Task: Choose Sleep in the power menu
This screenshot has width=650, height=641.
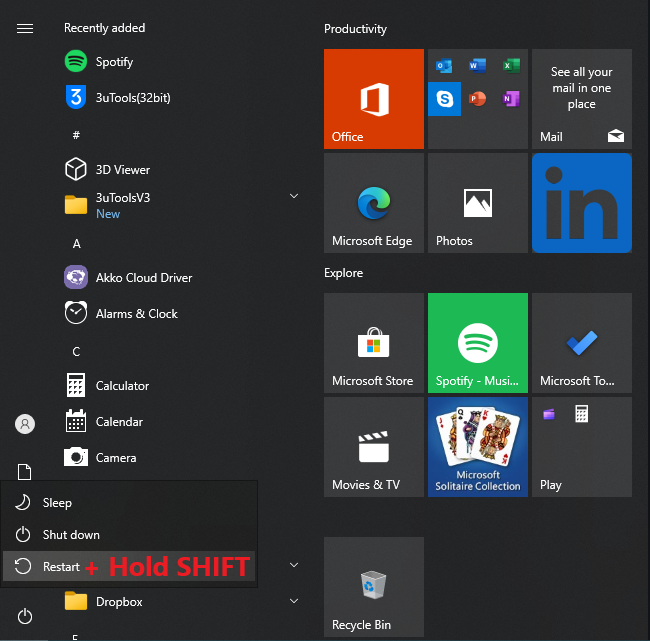Action: [x=57, y=503]
